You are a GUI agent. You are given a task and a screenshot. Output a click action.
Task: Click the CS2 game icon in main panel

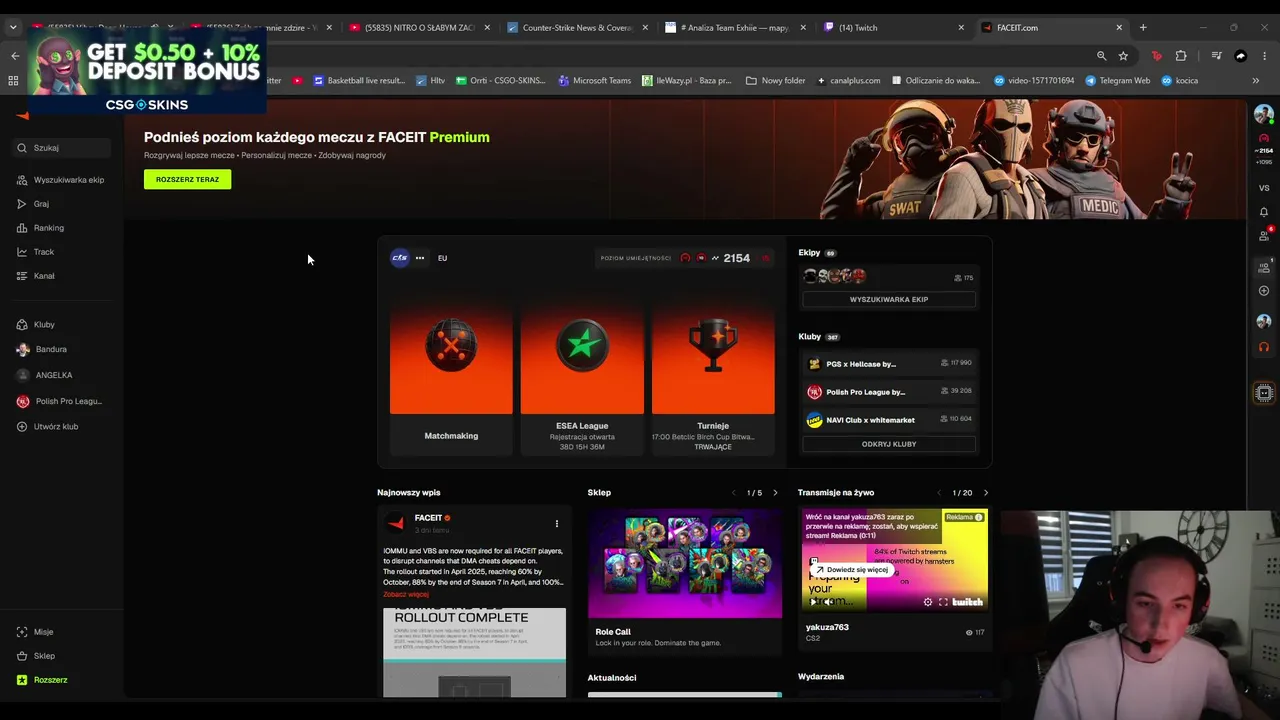[400, 258]
